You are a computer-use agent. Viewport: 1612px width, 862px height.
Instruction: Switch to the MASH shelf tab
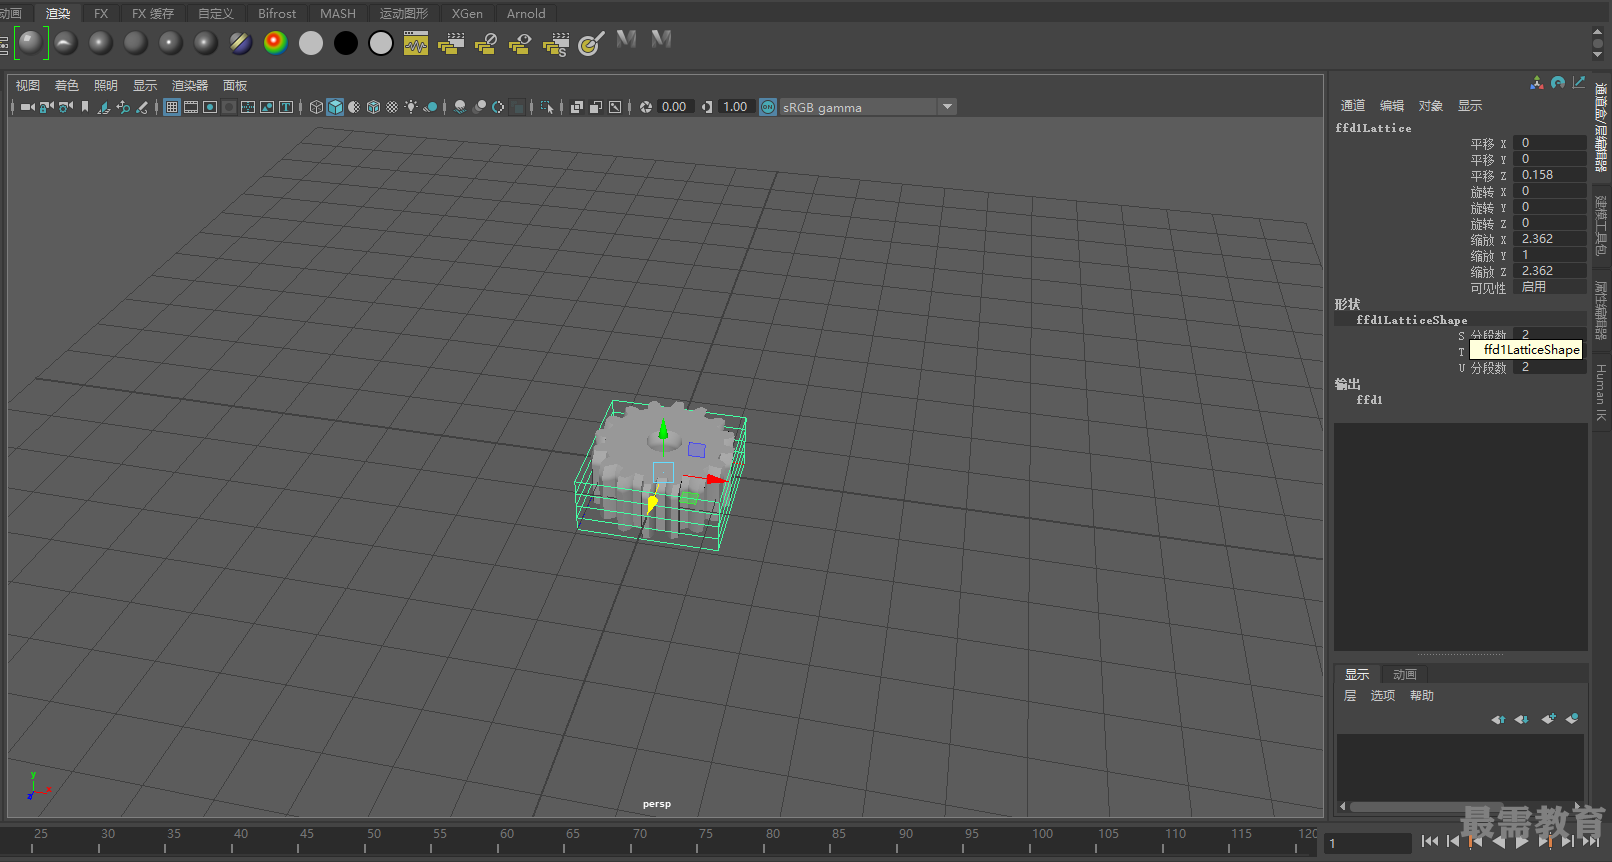338,13
